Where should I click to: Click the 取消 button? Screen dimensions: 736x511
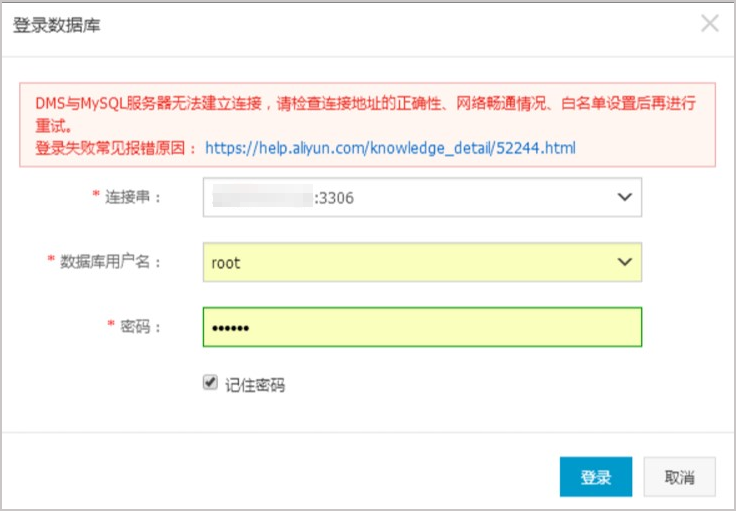(679, 477)
